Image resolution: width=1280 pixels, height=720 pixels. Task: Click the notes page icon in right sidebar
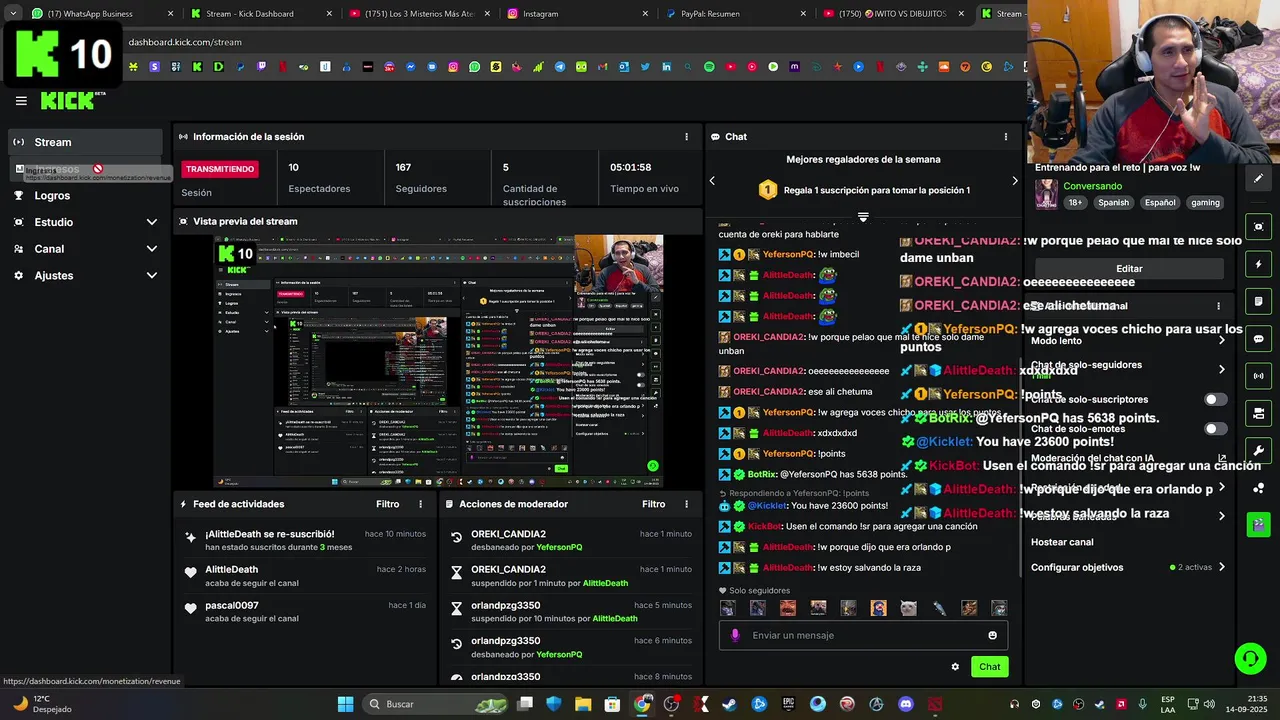pyautogui.click(x=1259, y=302)
